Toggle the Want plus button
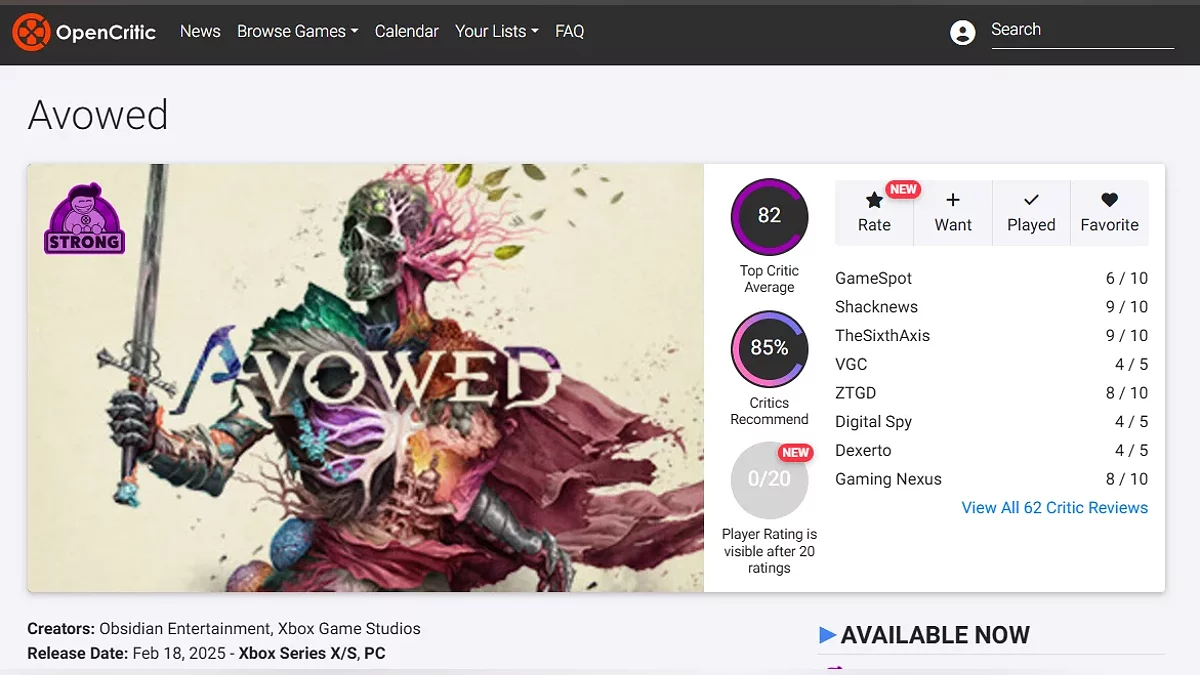The image size is (1200, 675). tap(953, 212)
